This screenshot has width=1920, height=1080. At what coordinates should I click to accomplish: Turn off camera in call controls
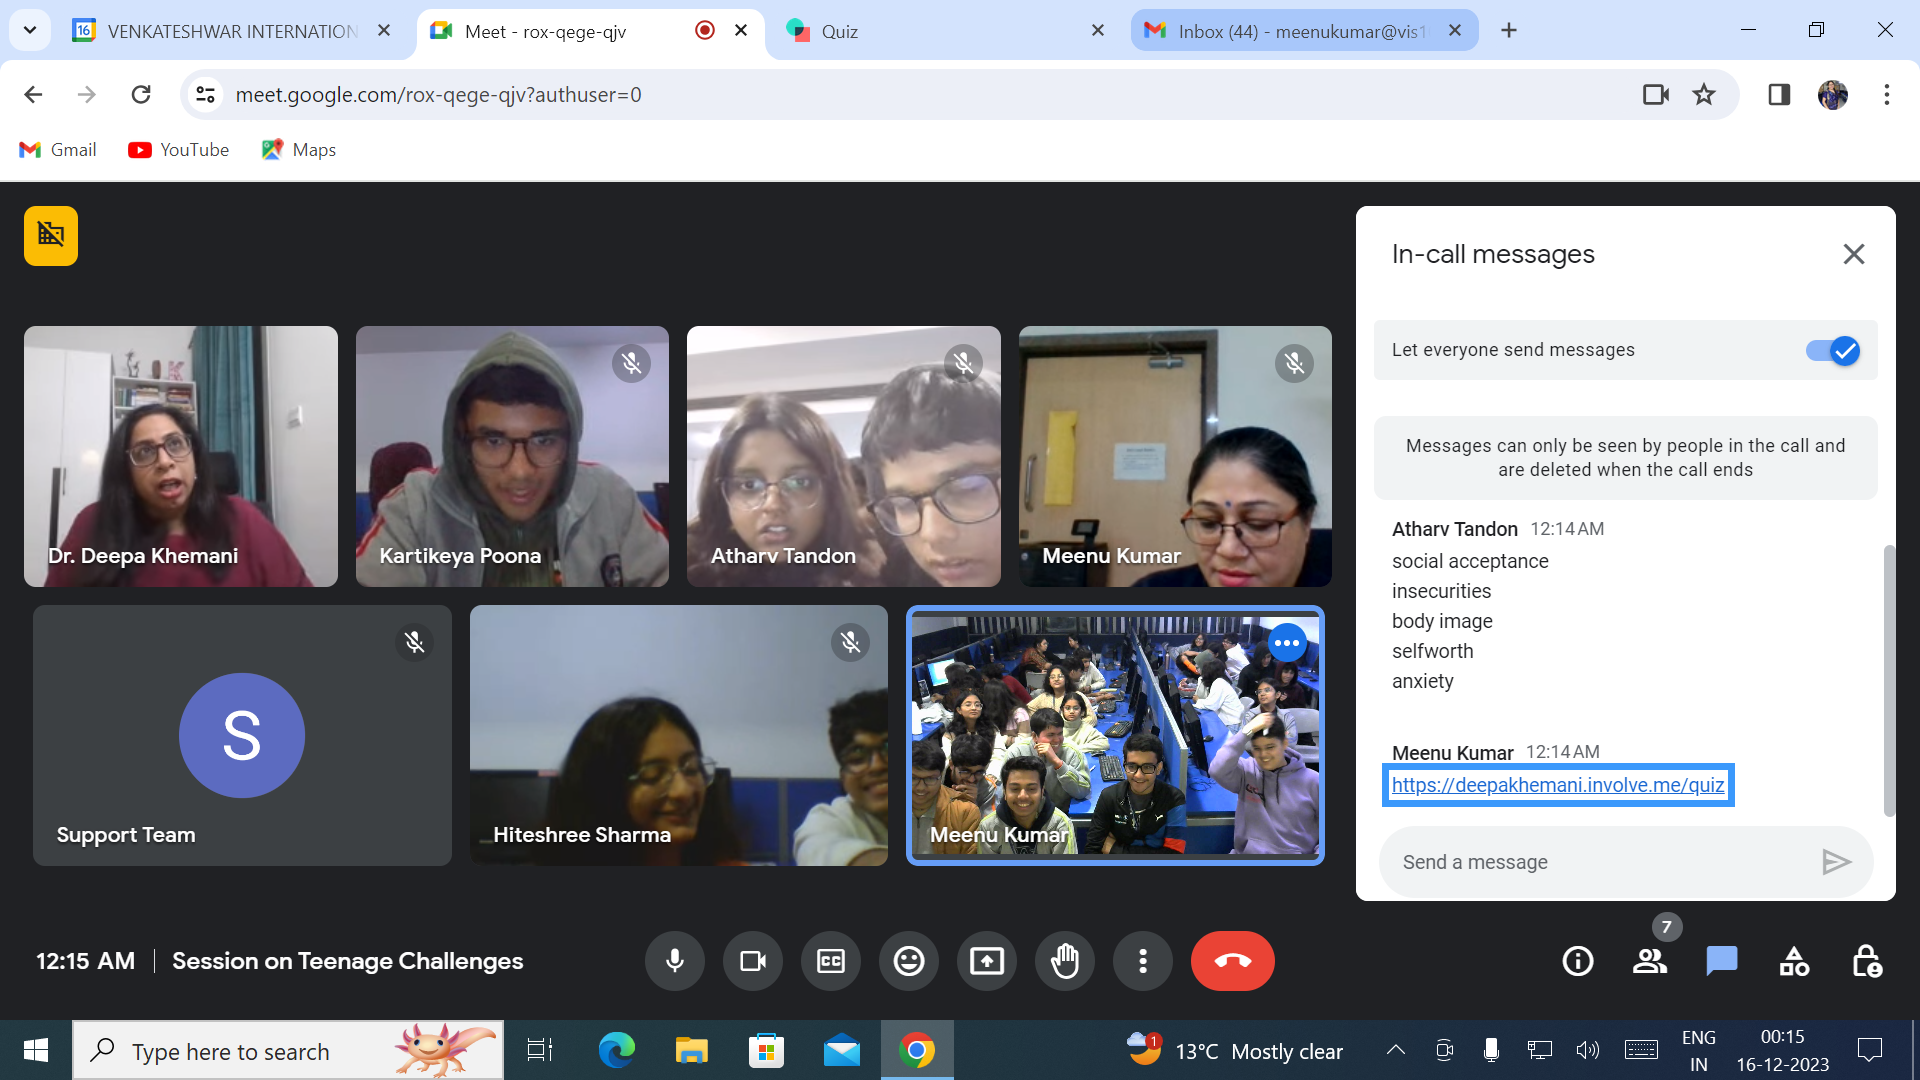[752, 961]
